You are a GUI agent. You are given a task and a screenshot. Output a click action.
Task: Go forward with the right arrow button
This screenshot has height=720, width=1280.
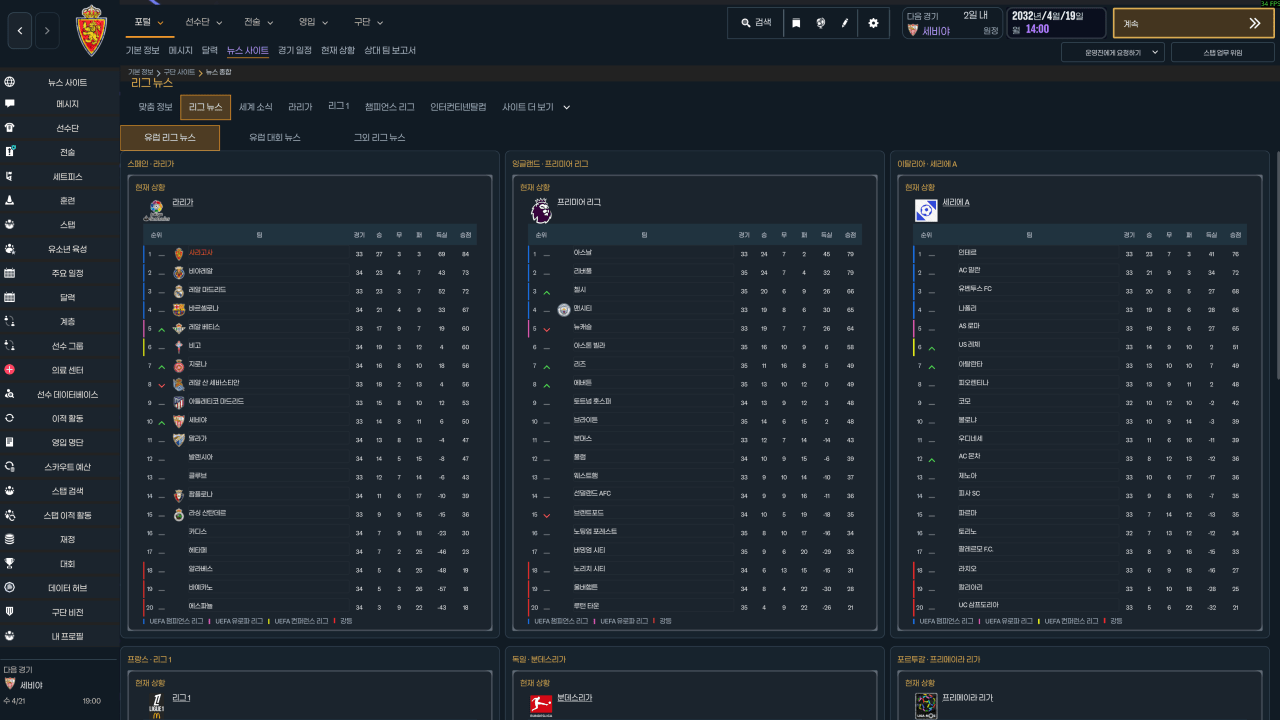point(47,31)
